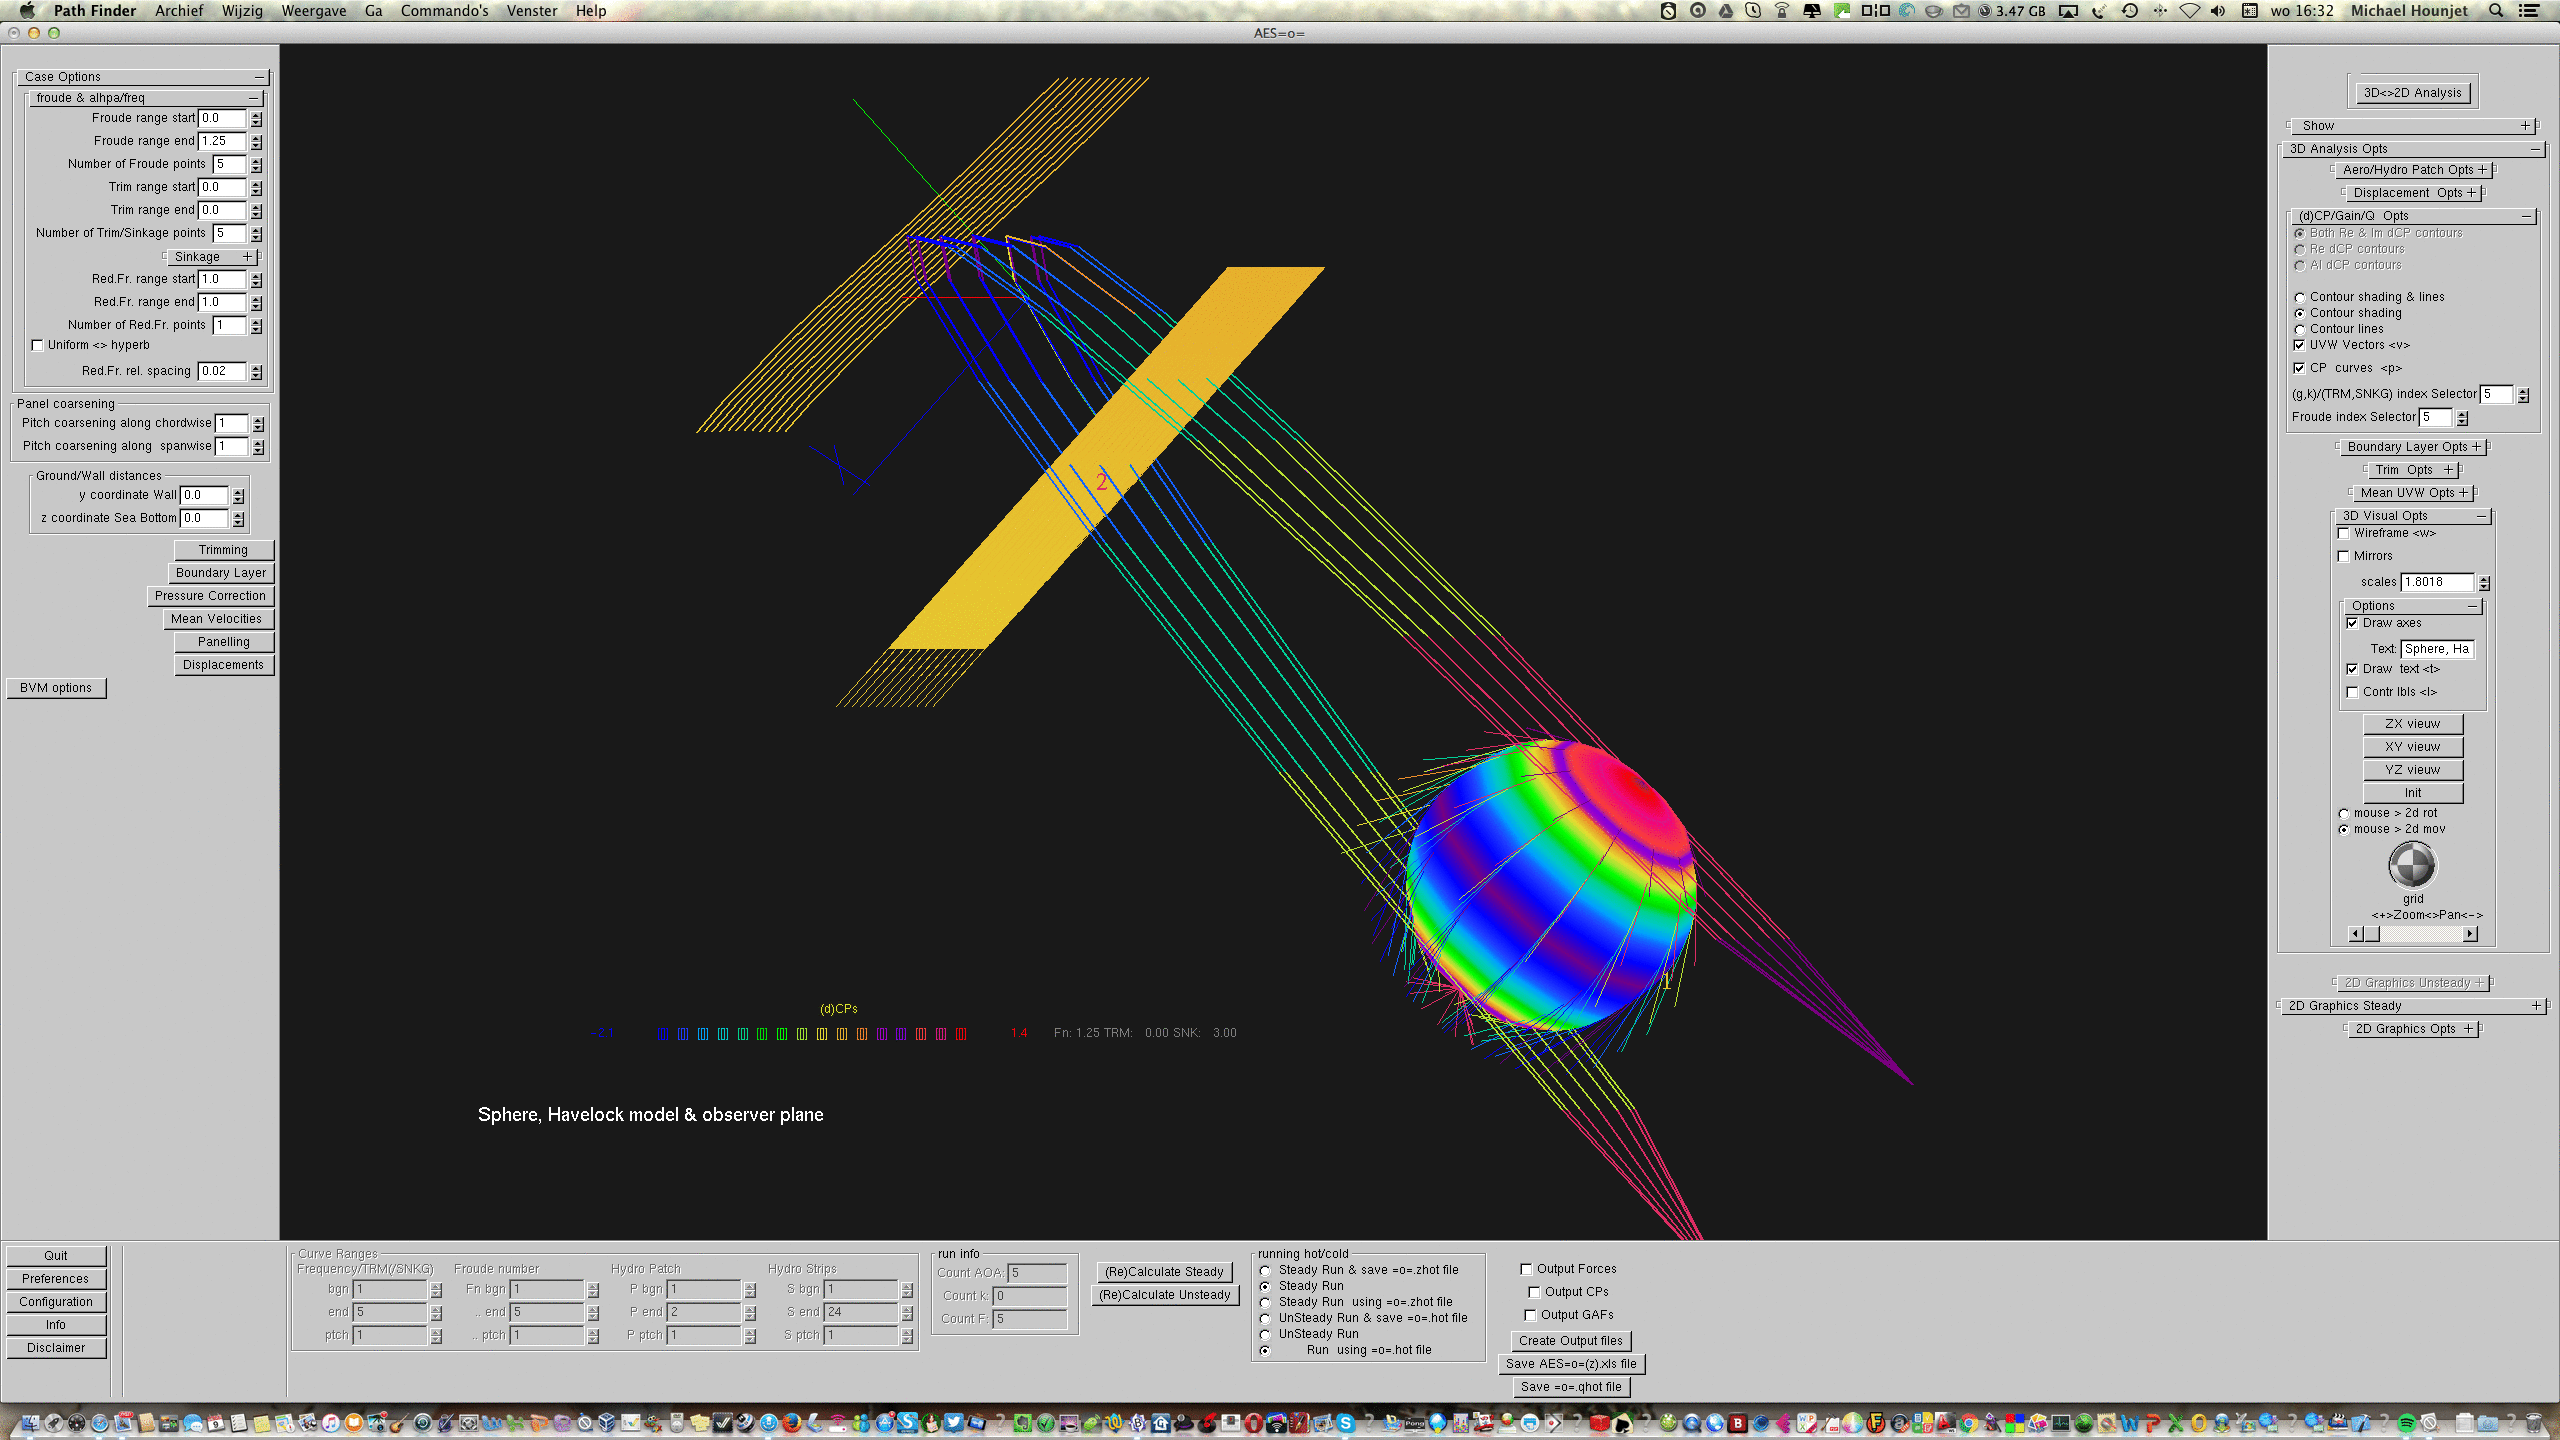
Task: Click the Trim range start stepper arrows
Action: pos(257,187)
